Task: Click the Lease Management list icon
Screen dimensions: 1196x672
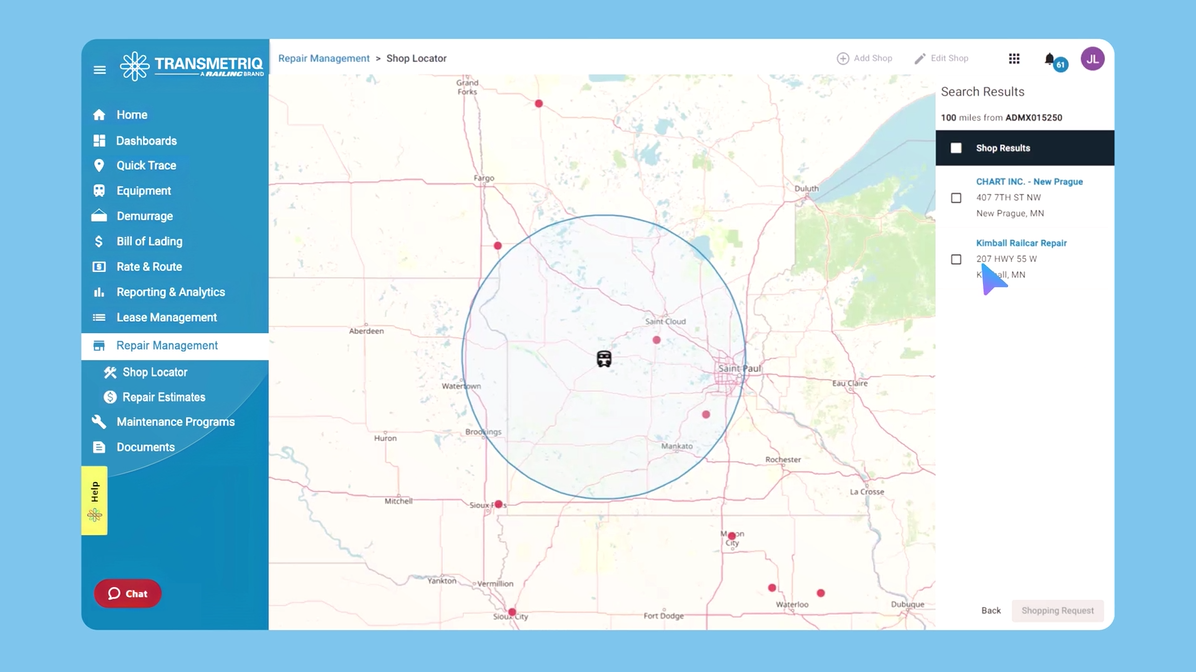Action: tap(99, 317)
